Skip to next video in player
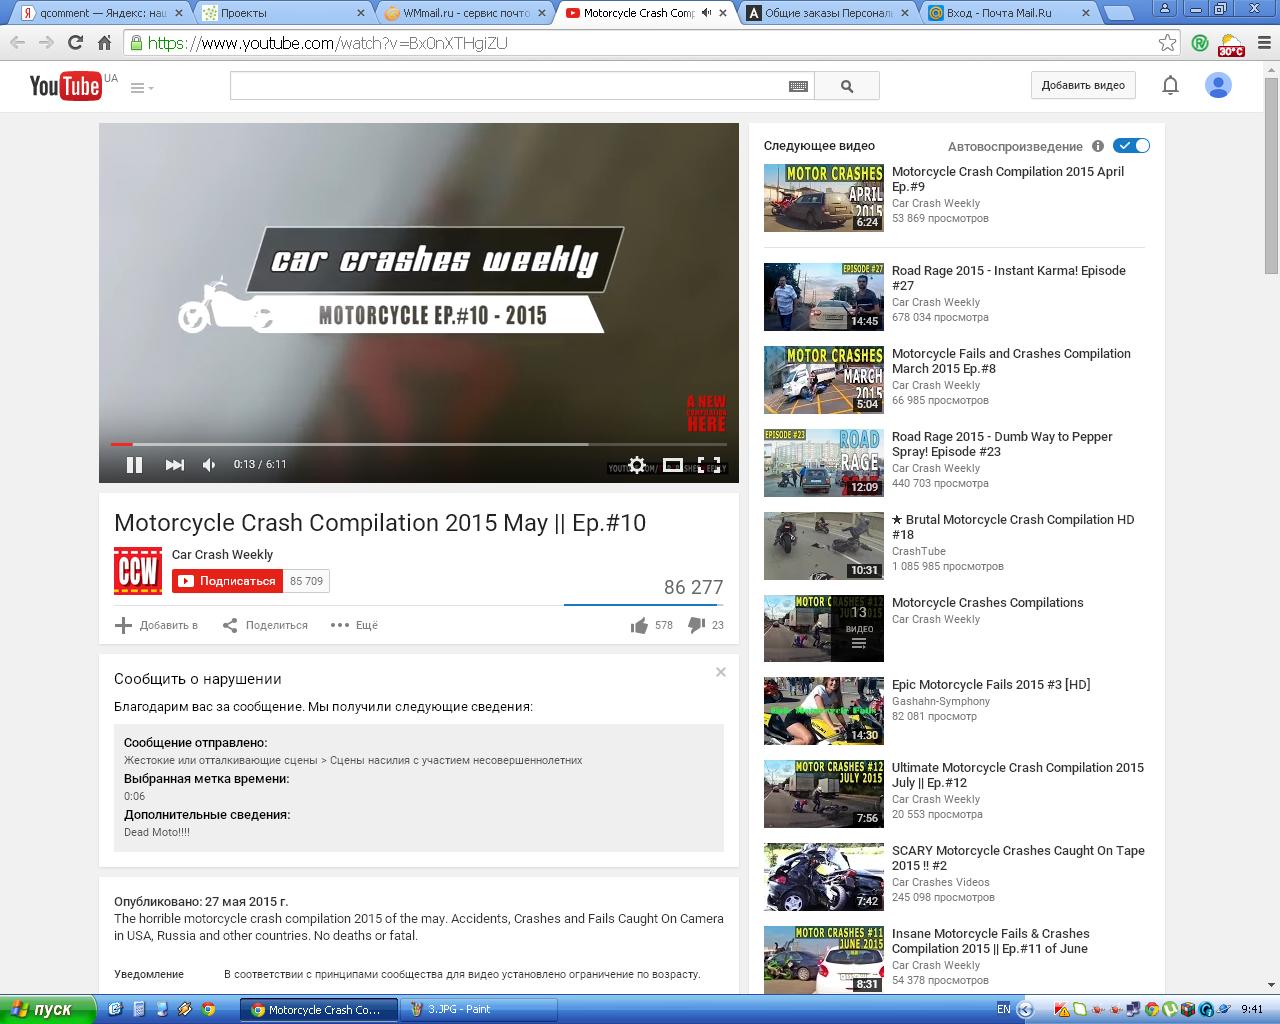Screen dimensions: 1280x1024 (174, 464)
